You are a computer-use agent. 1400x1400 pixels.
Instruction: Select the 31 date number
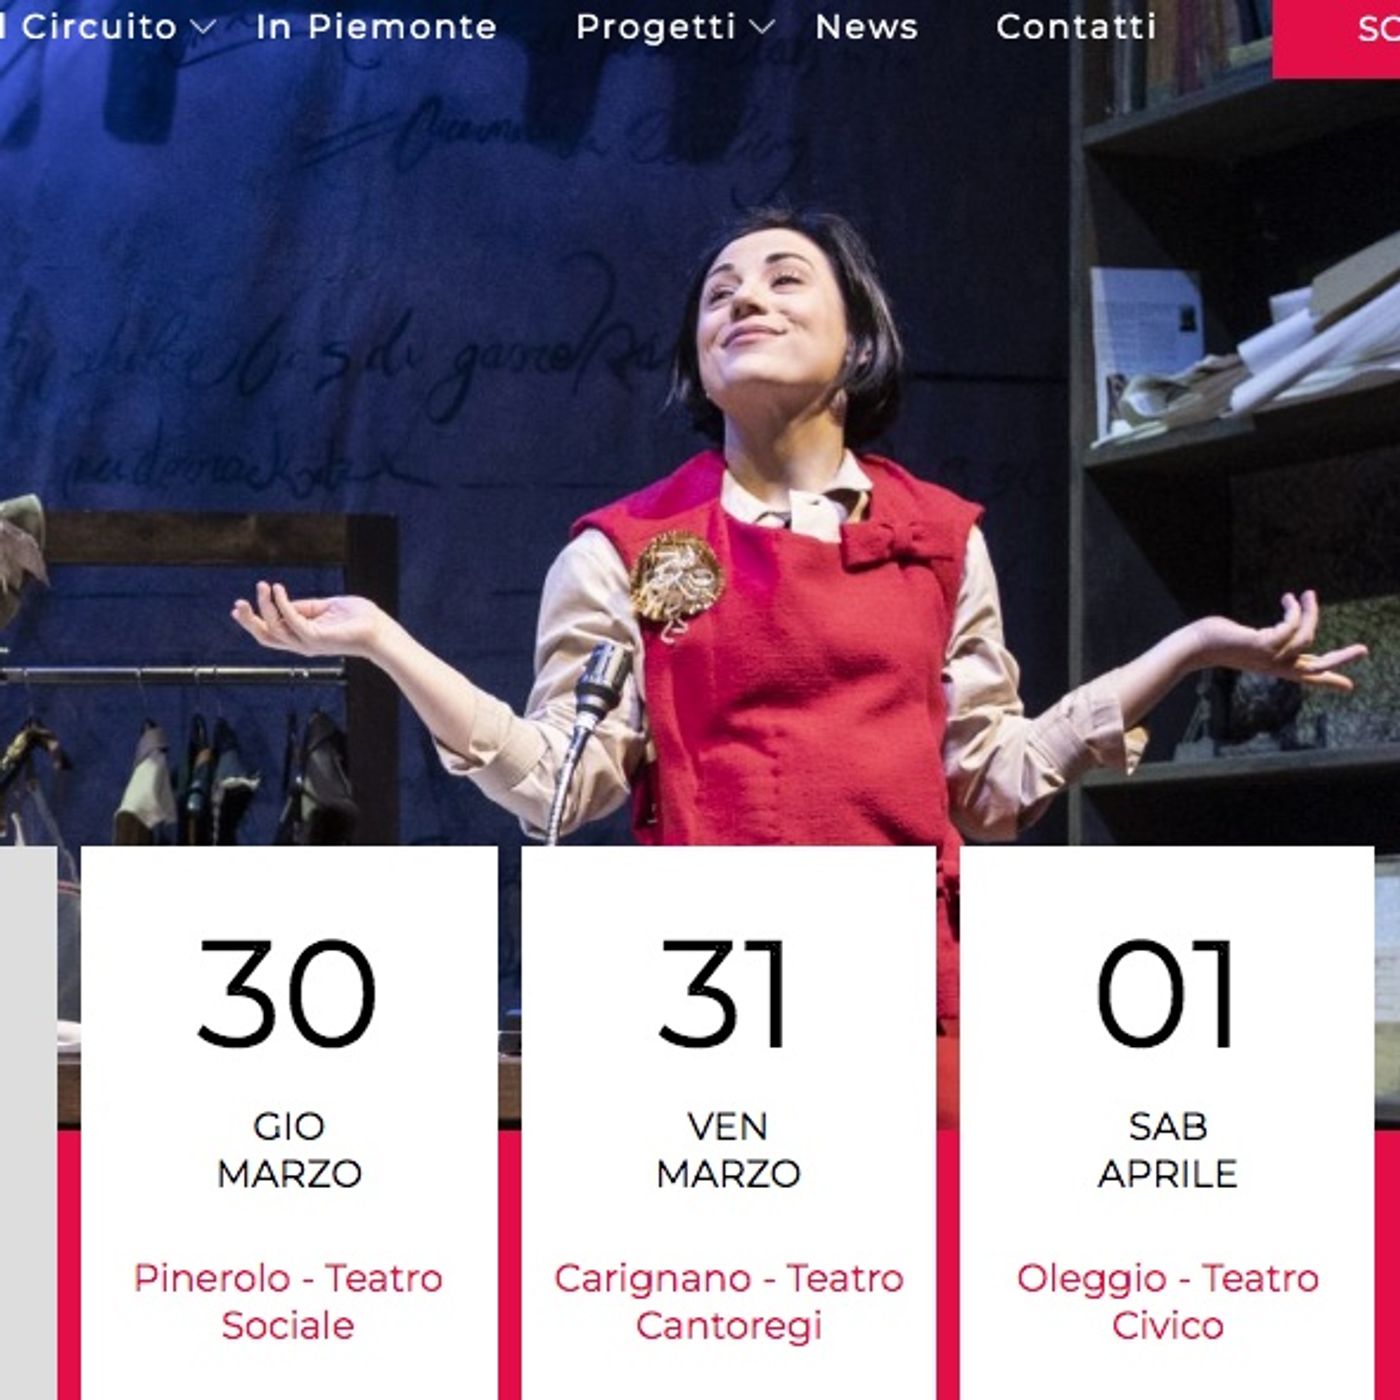pyautogui.click(x=723, y=994)
